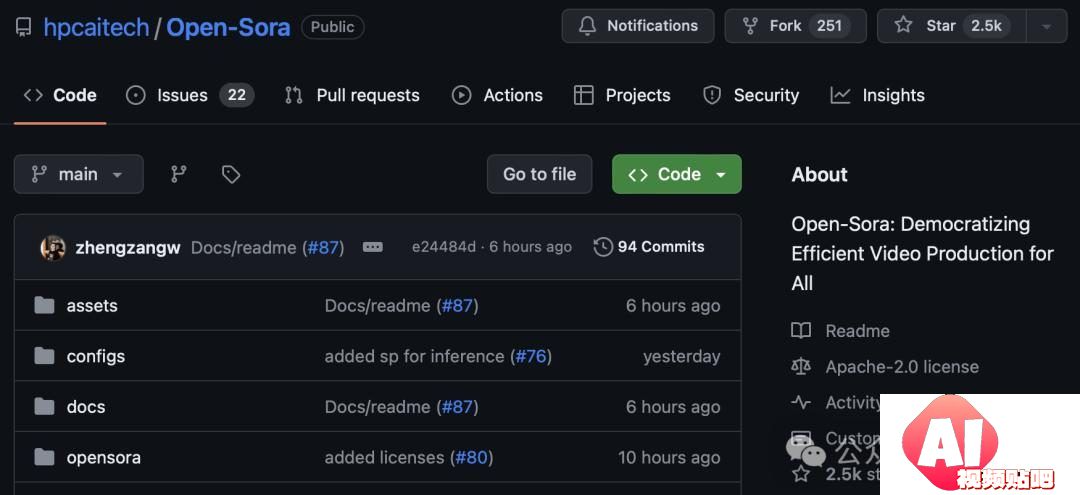
Task: Click the 'added sp for inference' commit message
Action: (x=415, y=357)
